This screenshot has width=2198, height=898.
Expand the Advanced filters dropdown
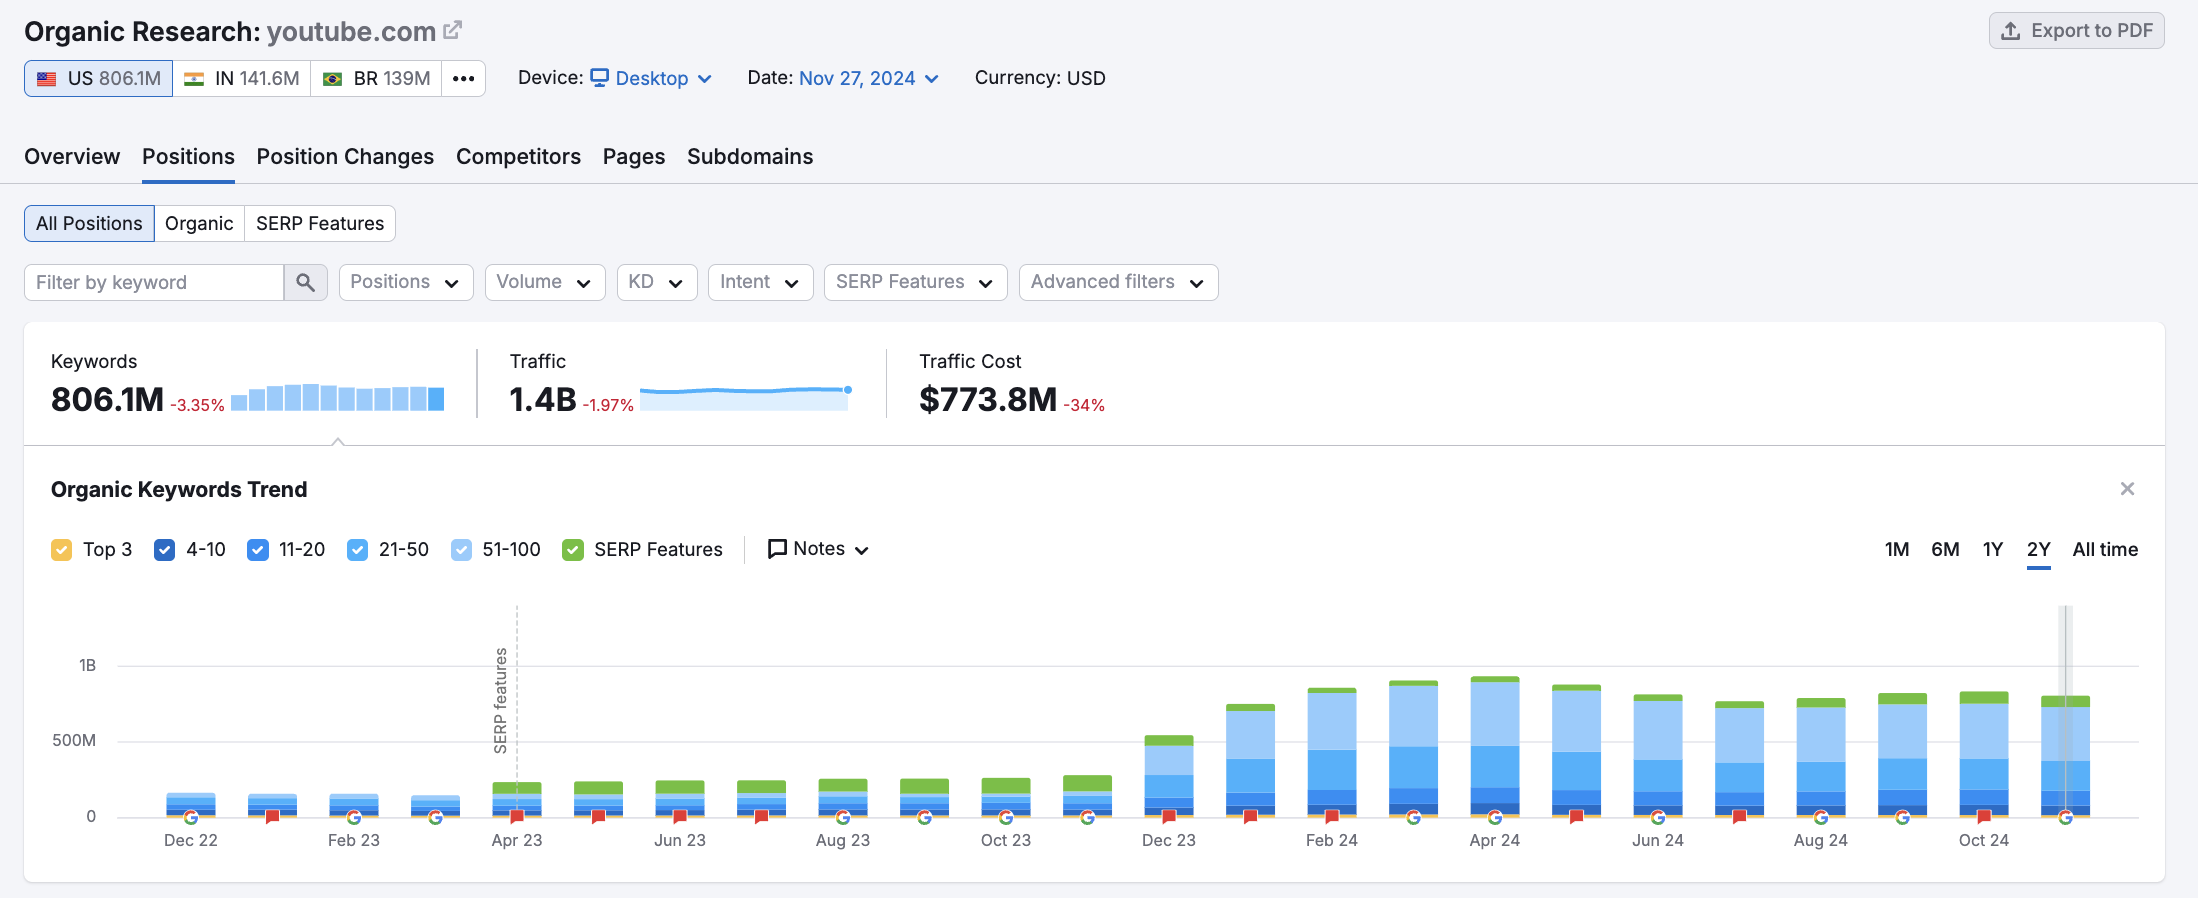[1118, 282]
